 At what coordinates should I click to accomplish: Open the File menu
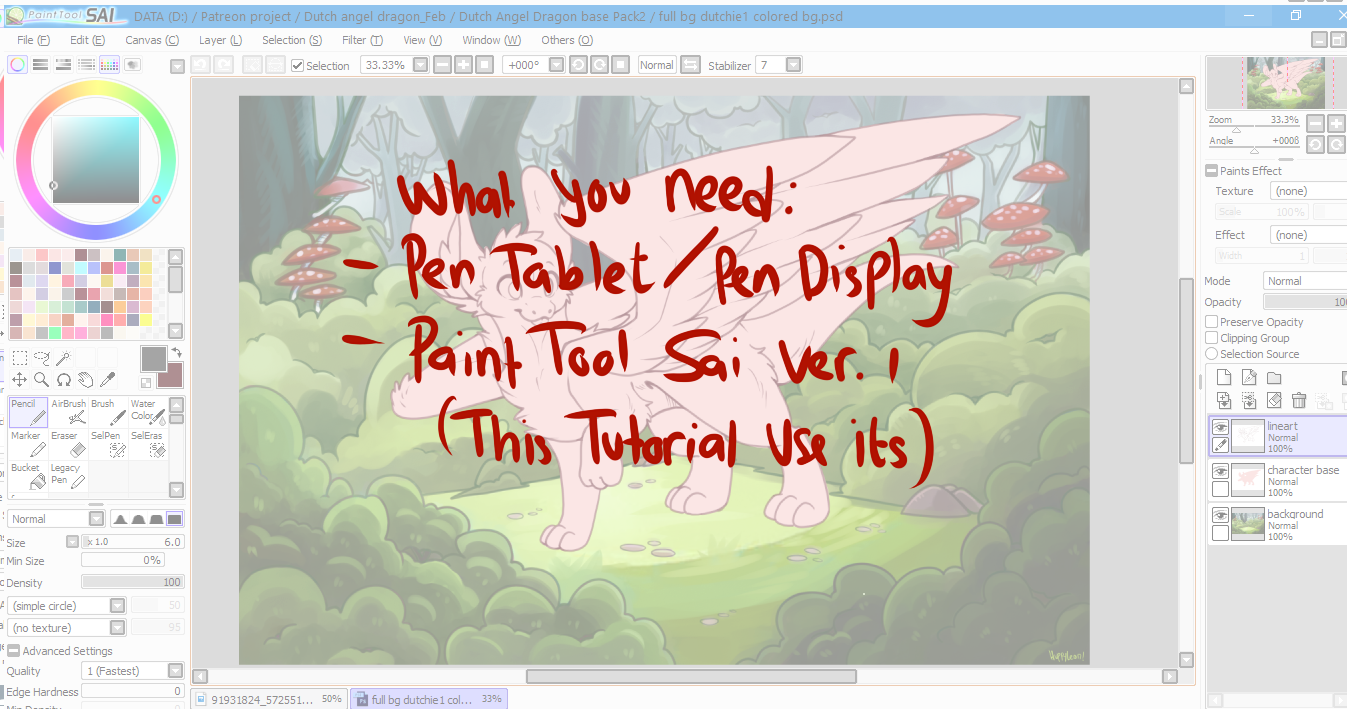click(x=33, y=40)
